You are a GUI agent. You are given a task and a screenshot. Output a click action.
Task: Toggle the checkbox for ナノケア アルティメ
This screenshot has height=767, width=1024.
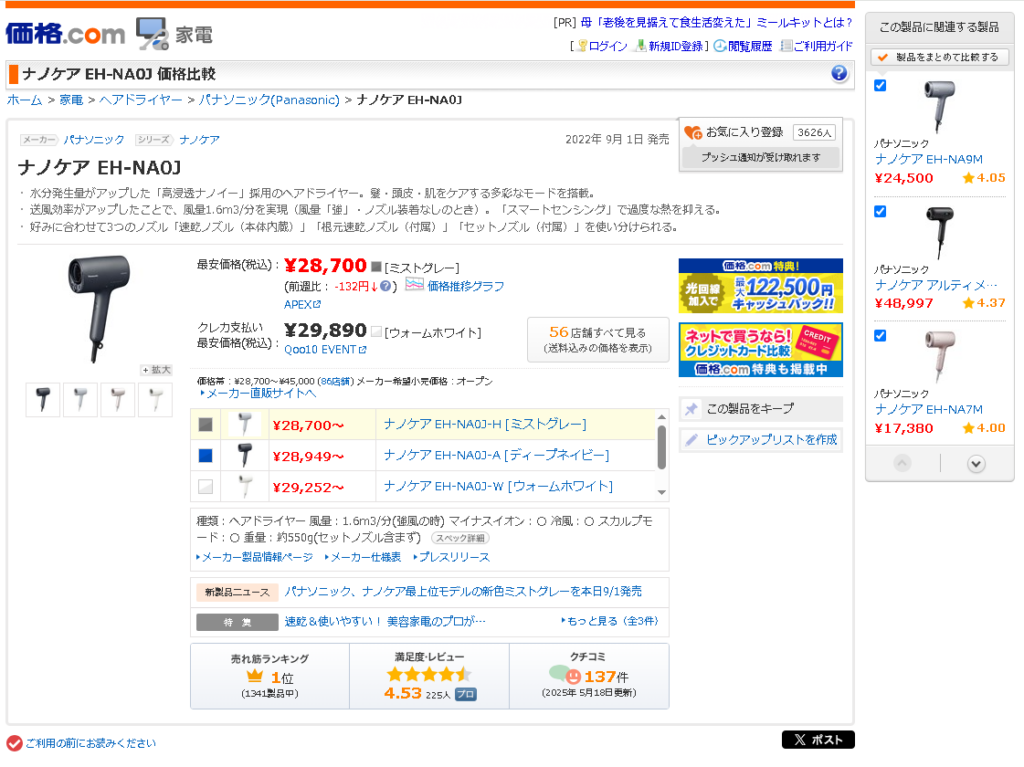click(x=880, y=212)
